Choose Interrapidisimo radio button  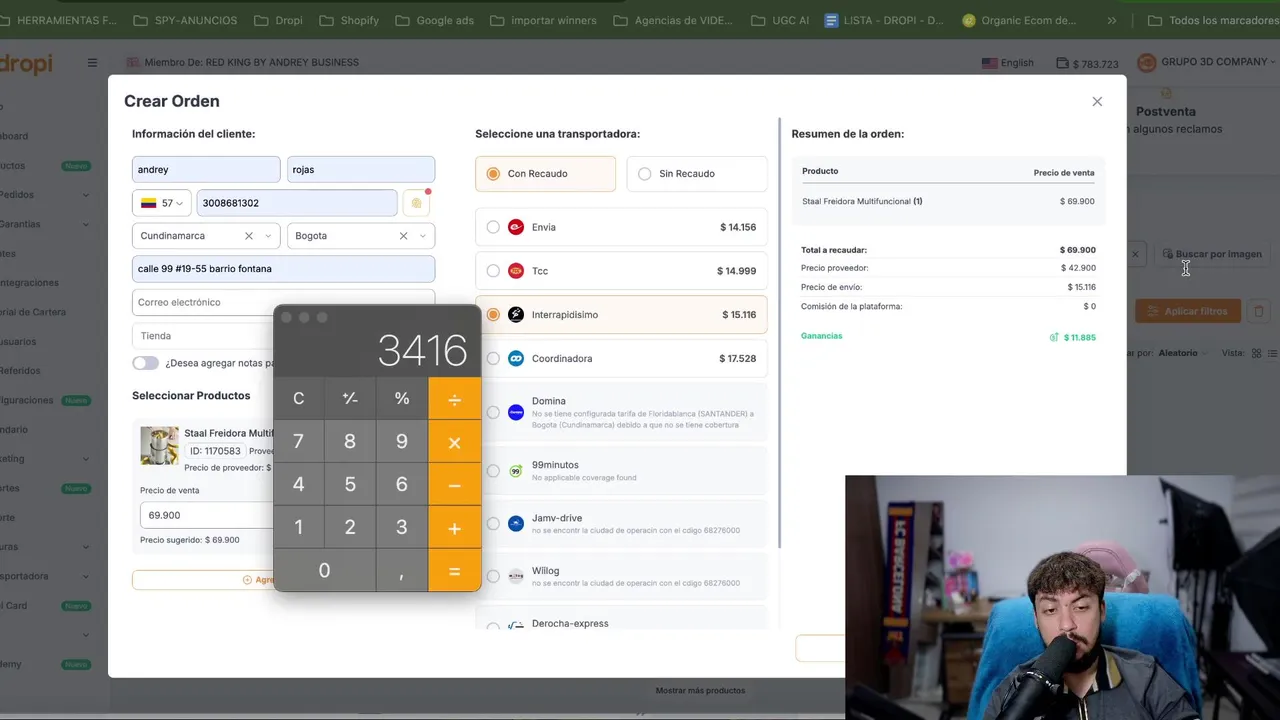tap(493, 315)
